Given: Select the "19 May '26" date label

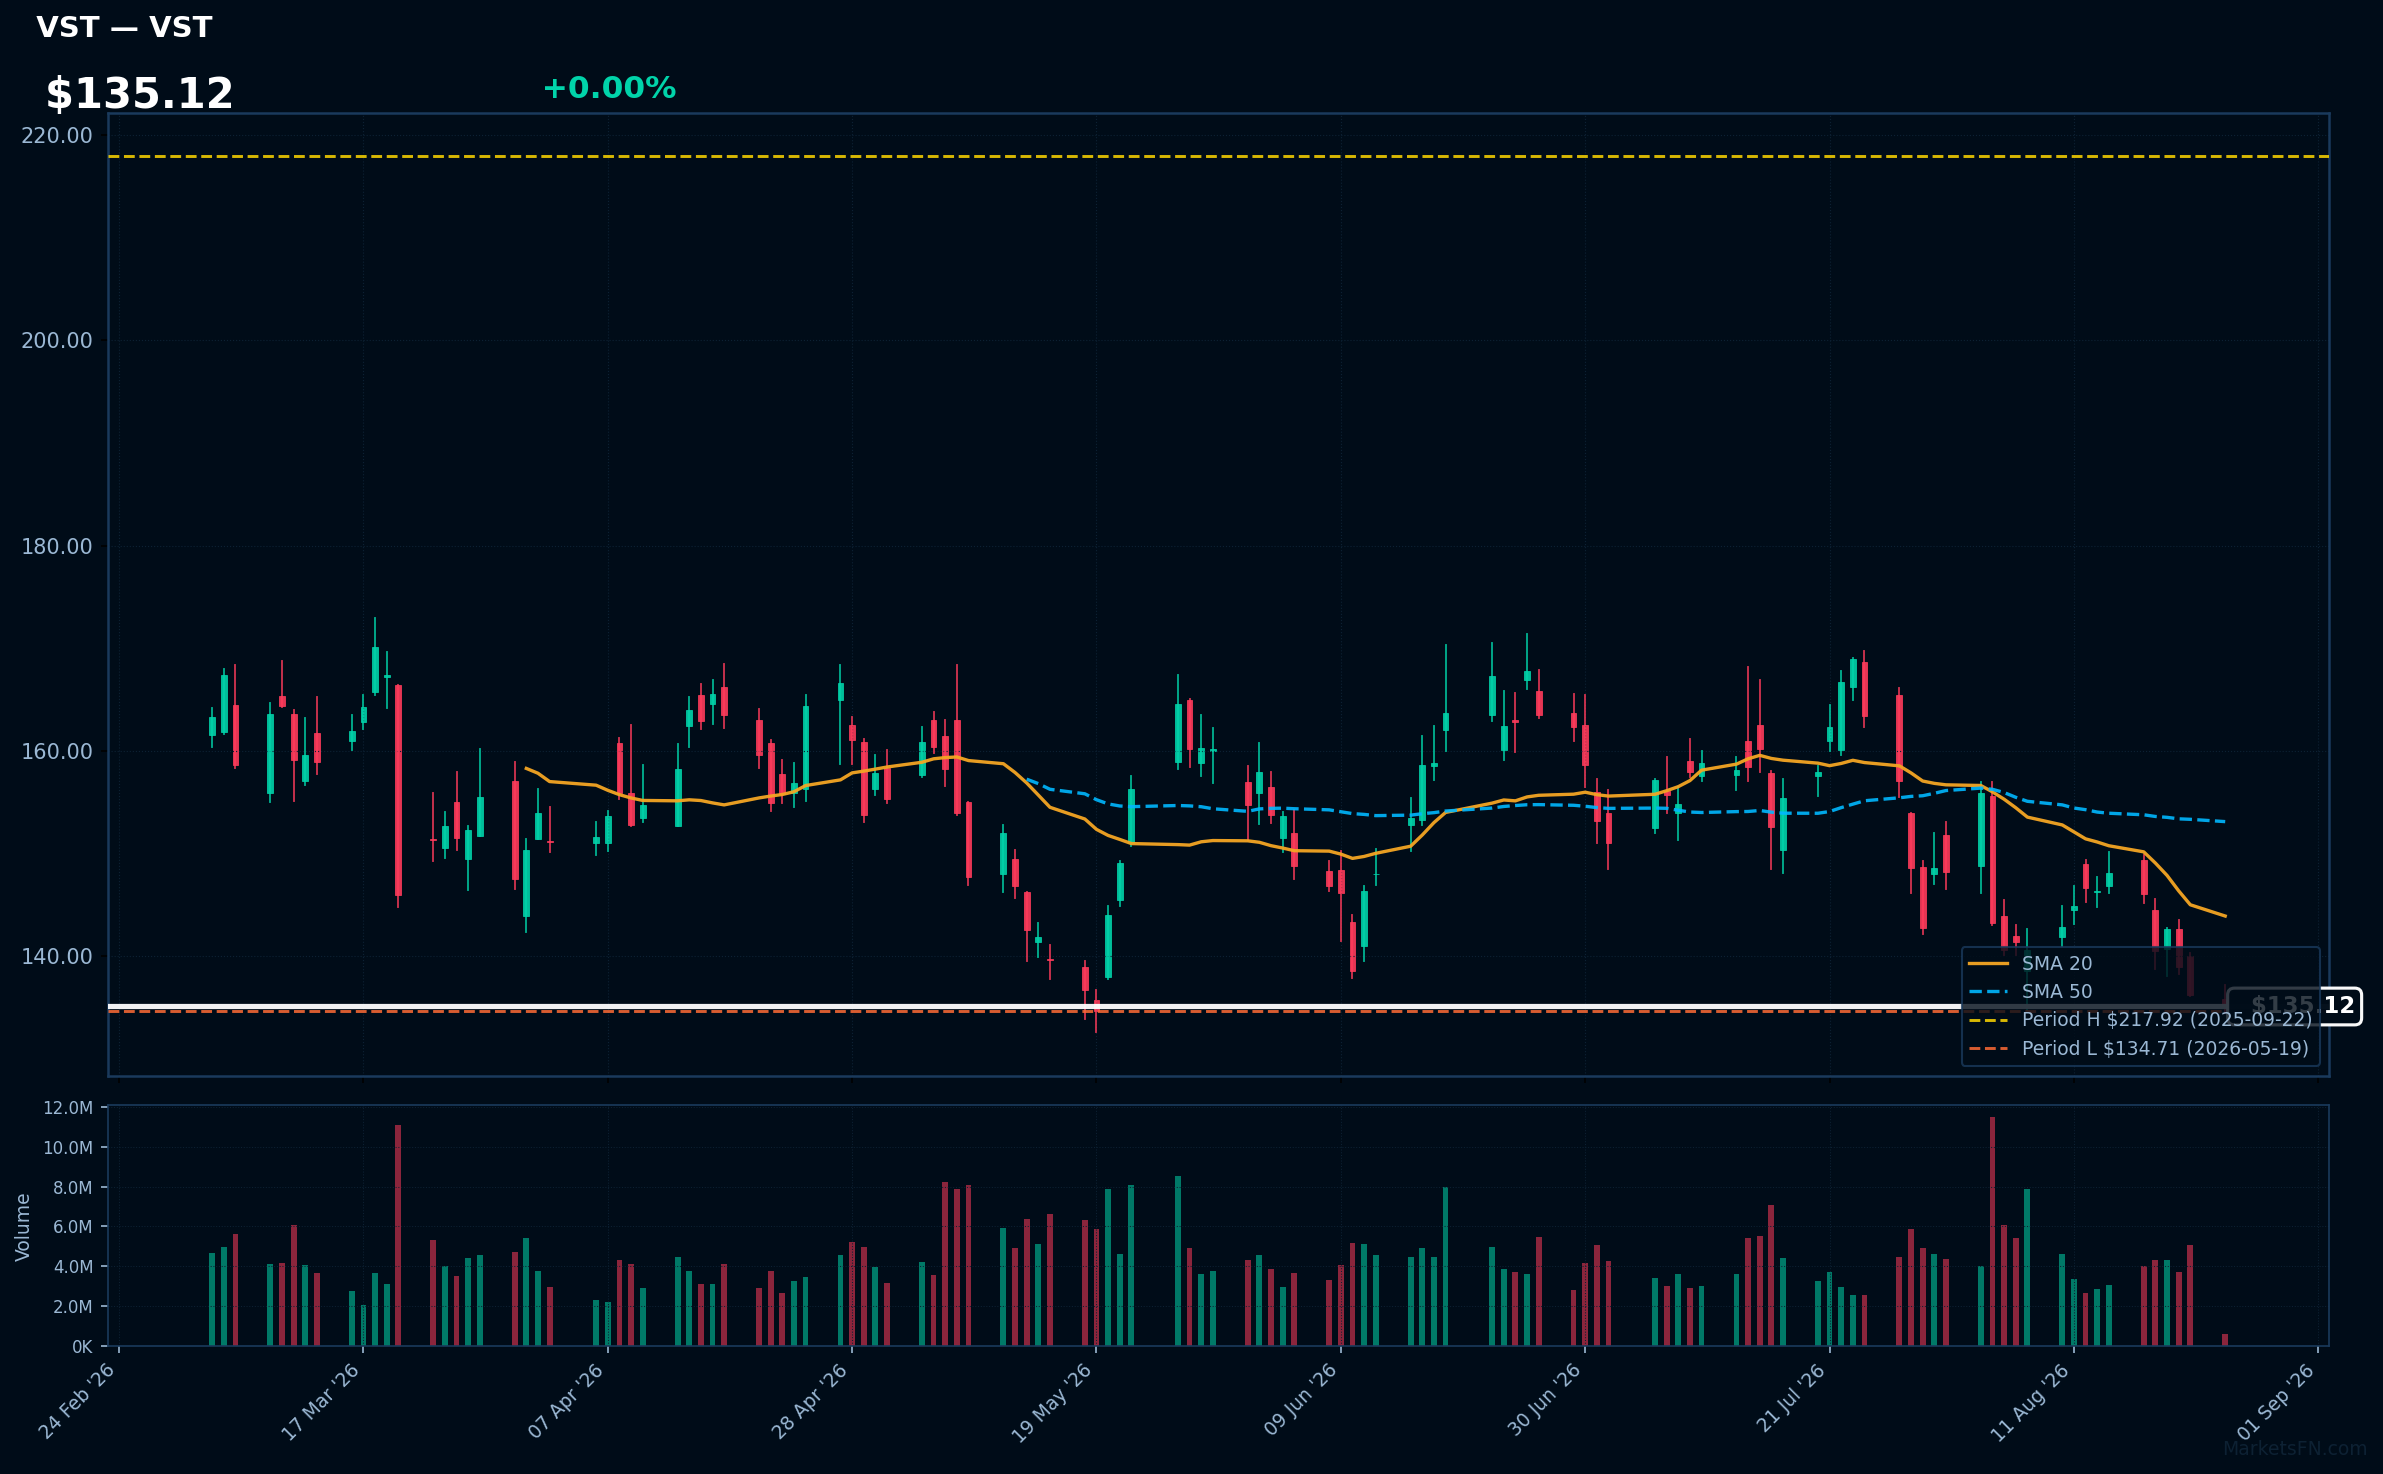Looking at the screenshot, I should tap(1052, 1402).
